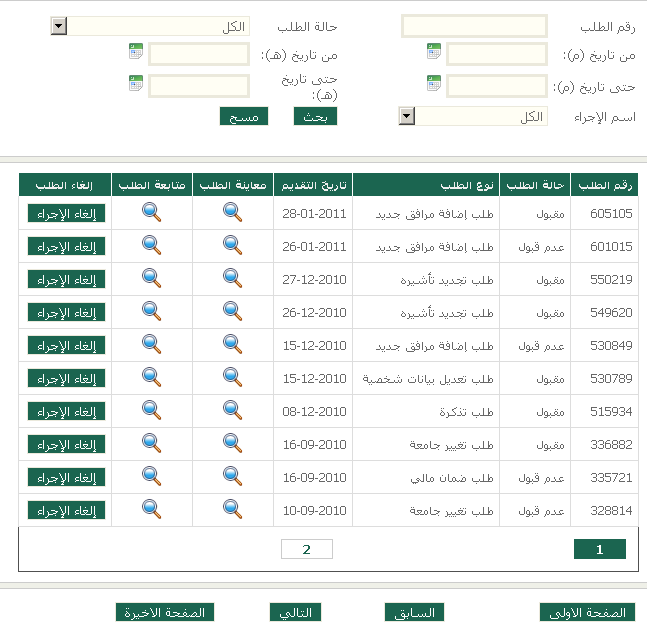Jump to الصفحة الاخيرة last page
647x633 pixels.
click(x=165, y=612)
